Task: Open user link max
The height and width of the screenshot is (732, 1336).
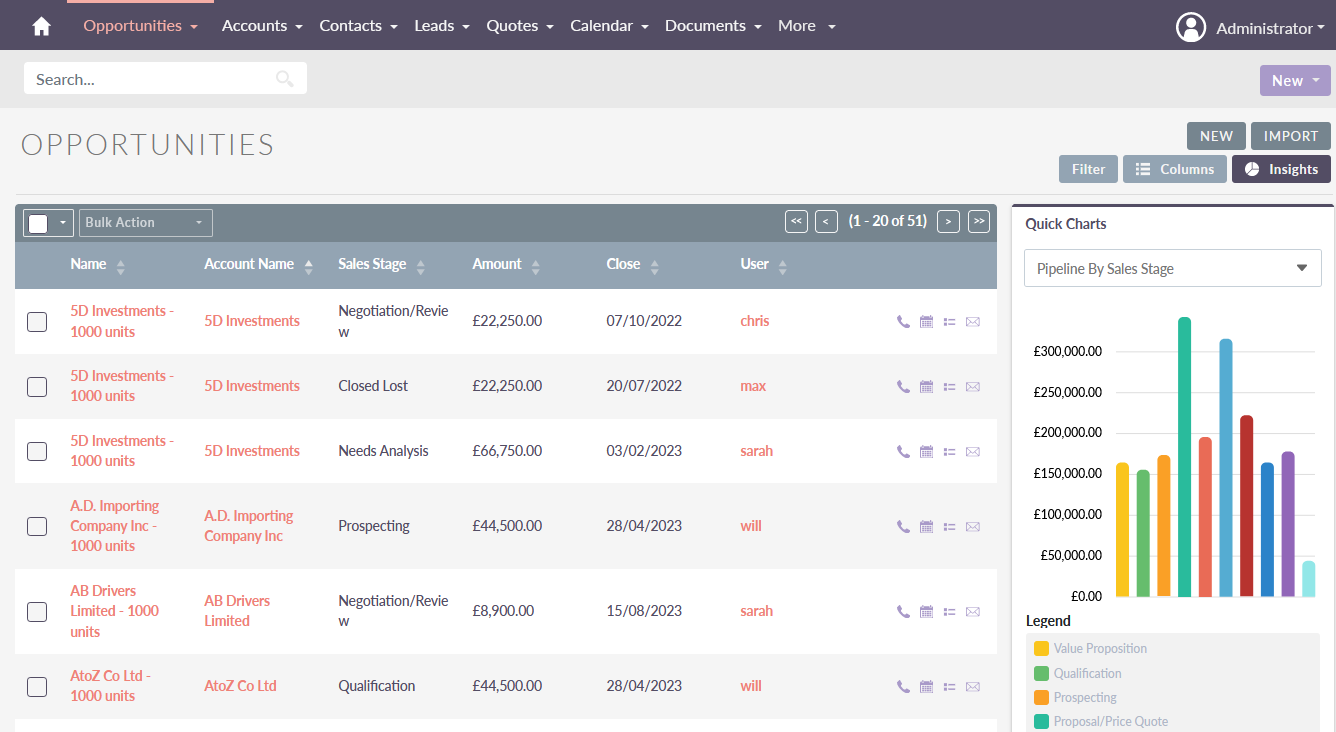Action: [753, 386]
